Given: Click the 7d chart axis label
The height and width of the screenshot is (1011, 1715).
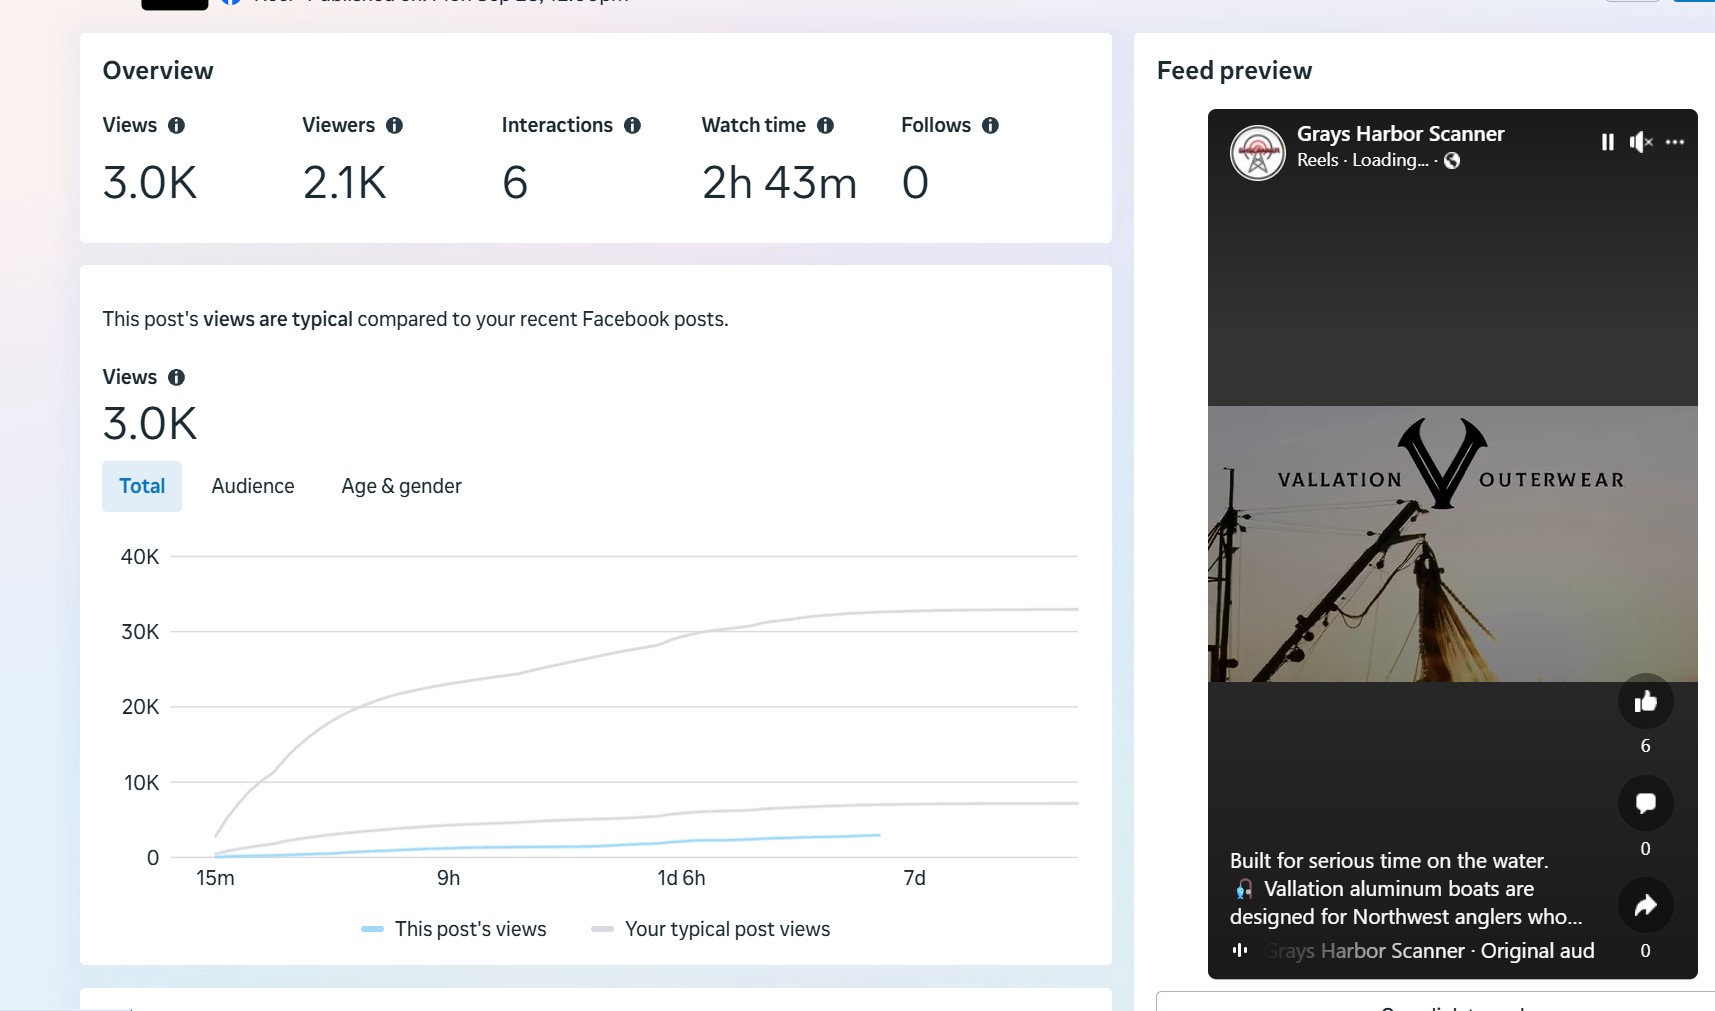Looking at the screenshot, I should (x=914, y=878).
